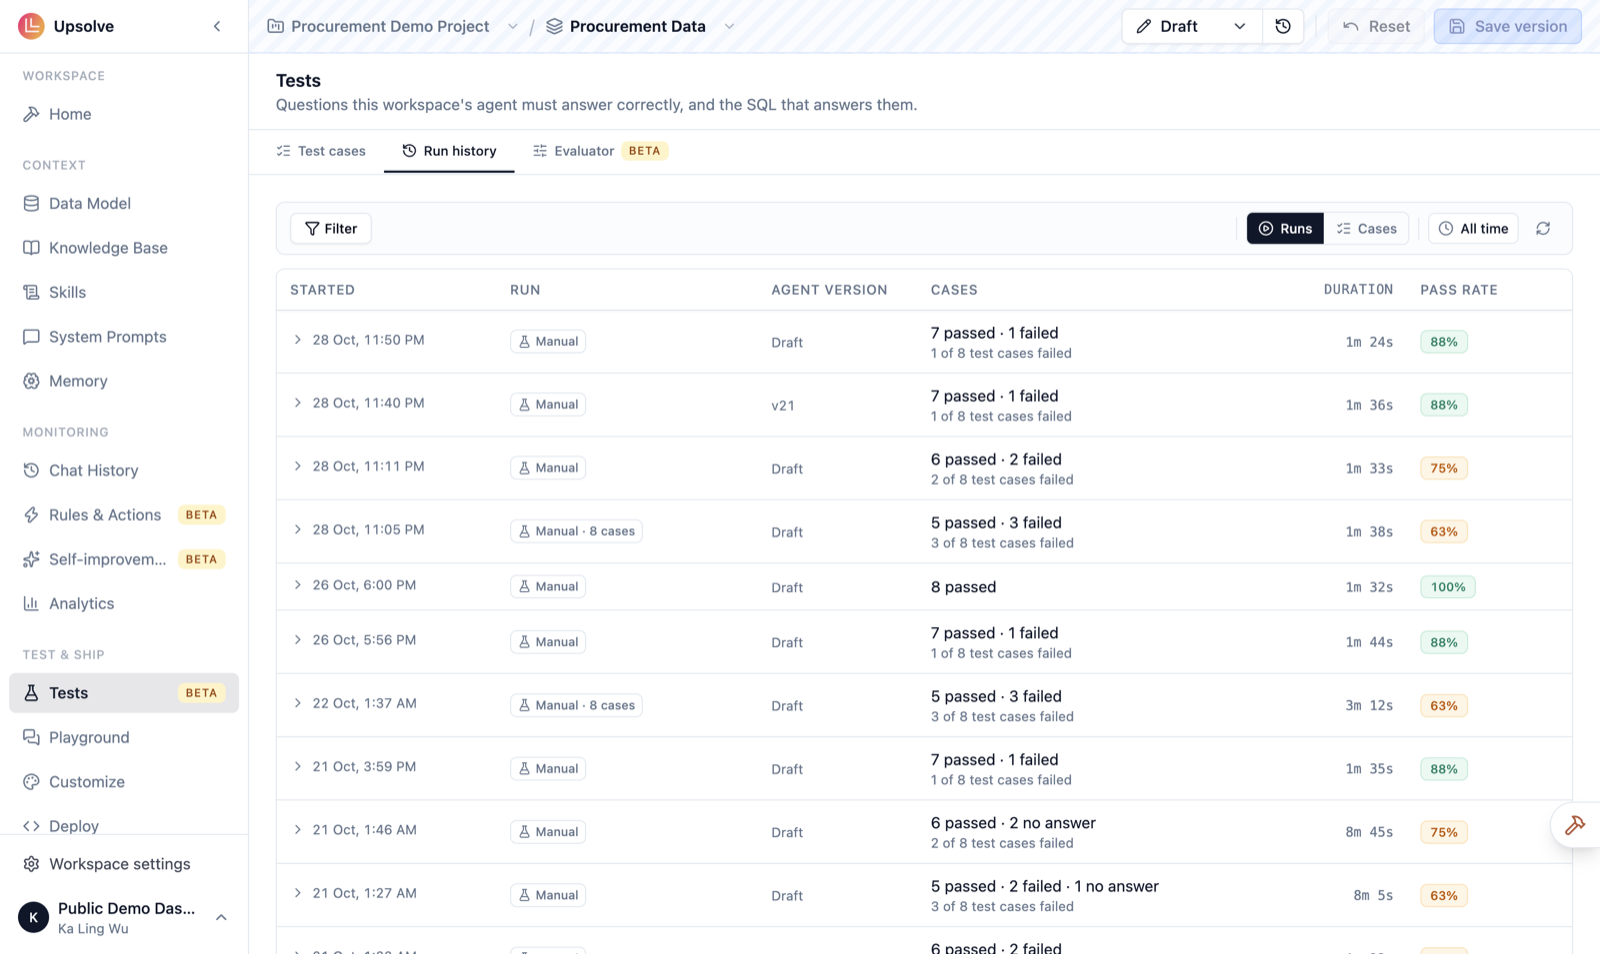Click the Upsolve logo icon
This screenshot has height=954, width=1600.
[31, 26]
